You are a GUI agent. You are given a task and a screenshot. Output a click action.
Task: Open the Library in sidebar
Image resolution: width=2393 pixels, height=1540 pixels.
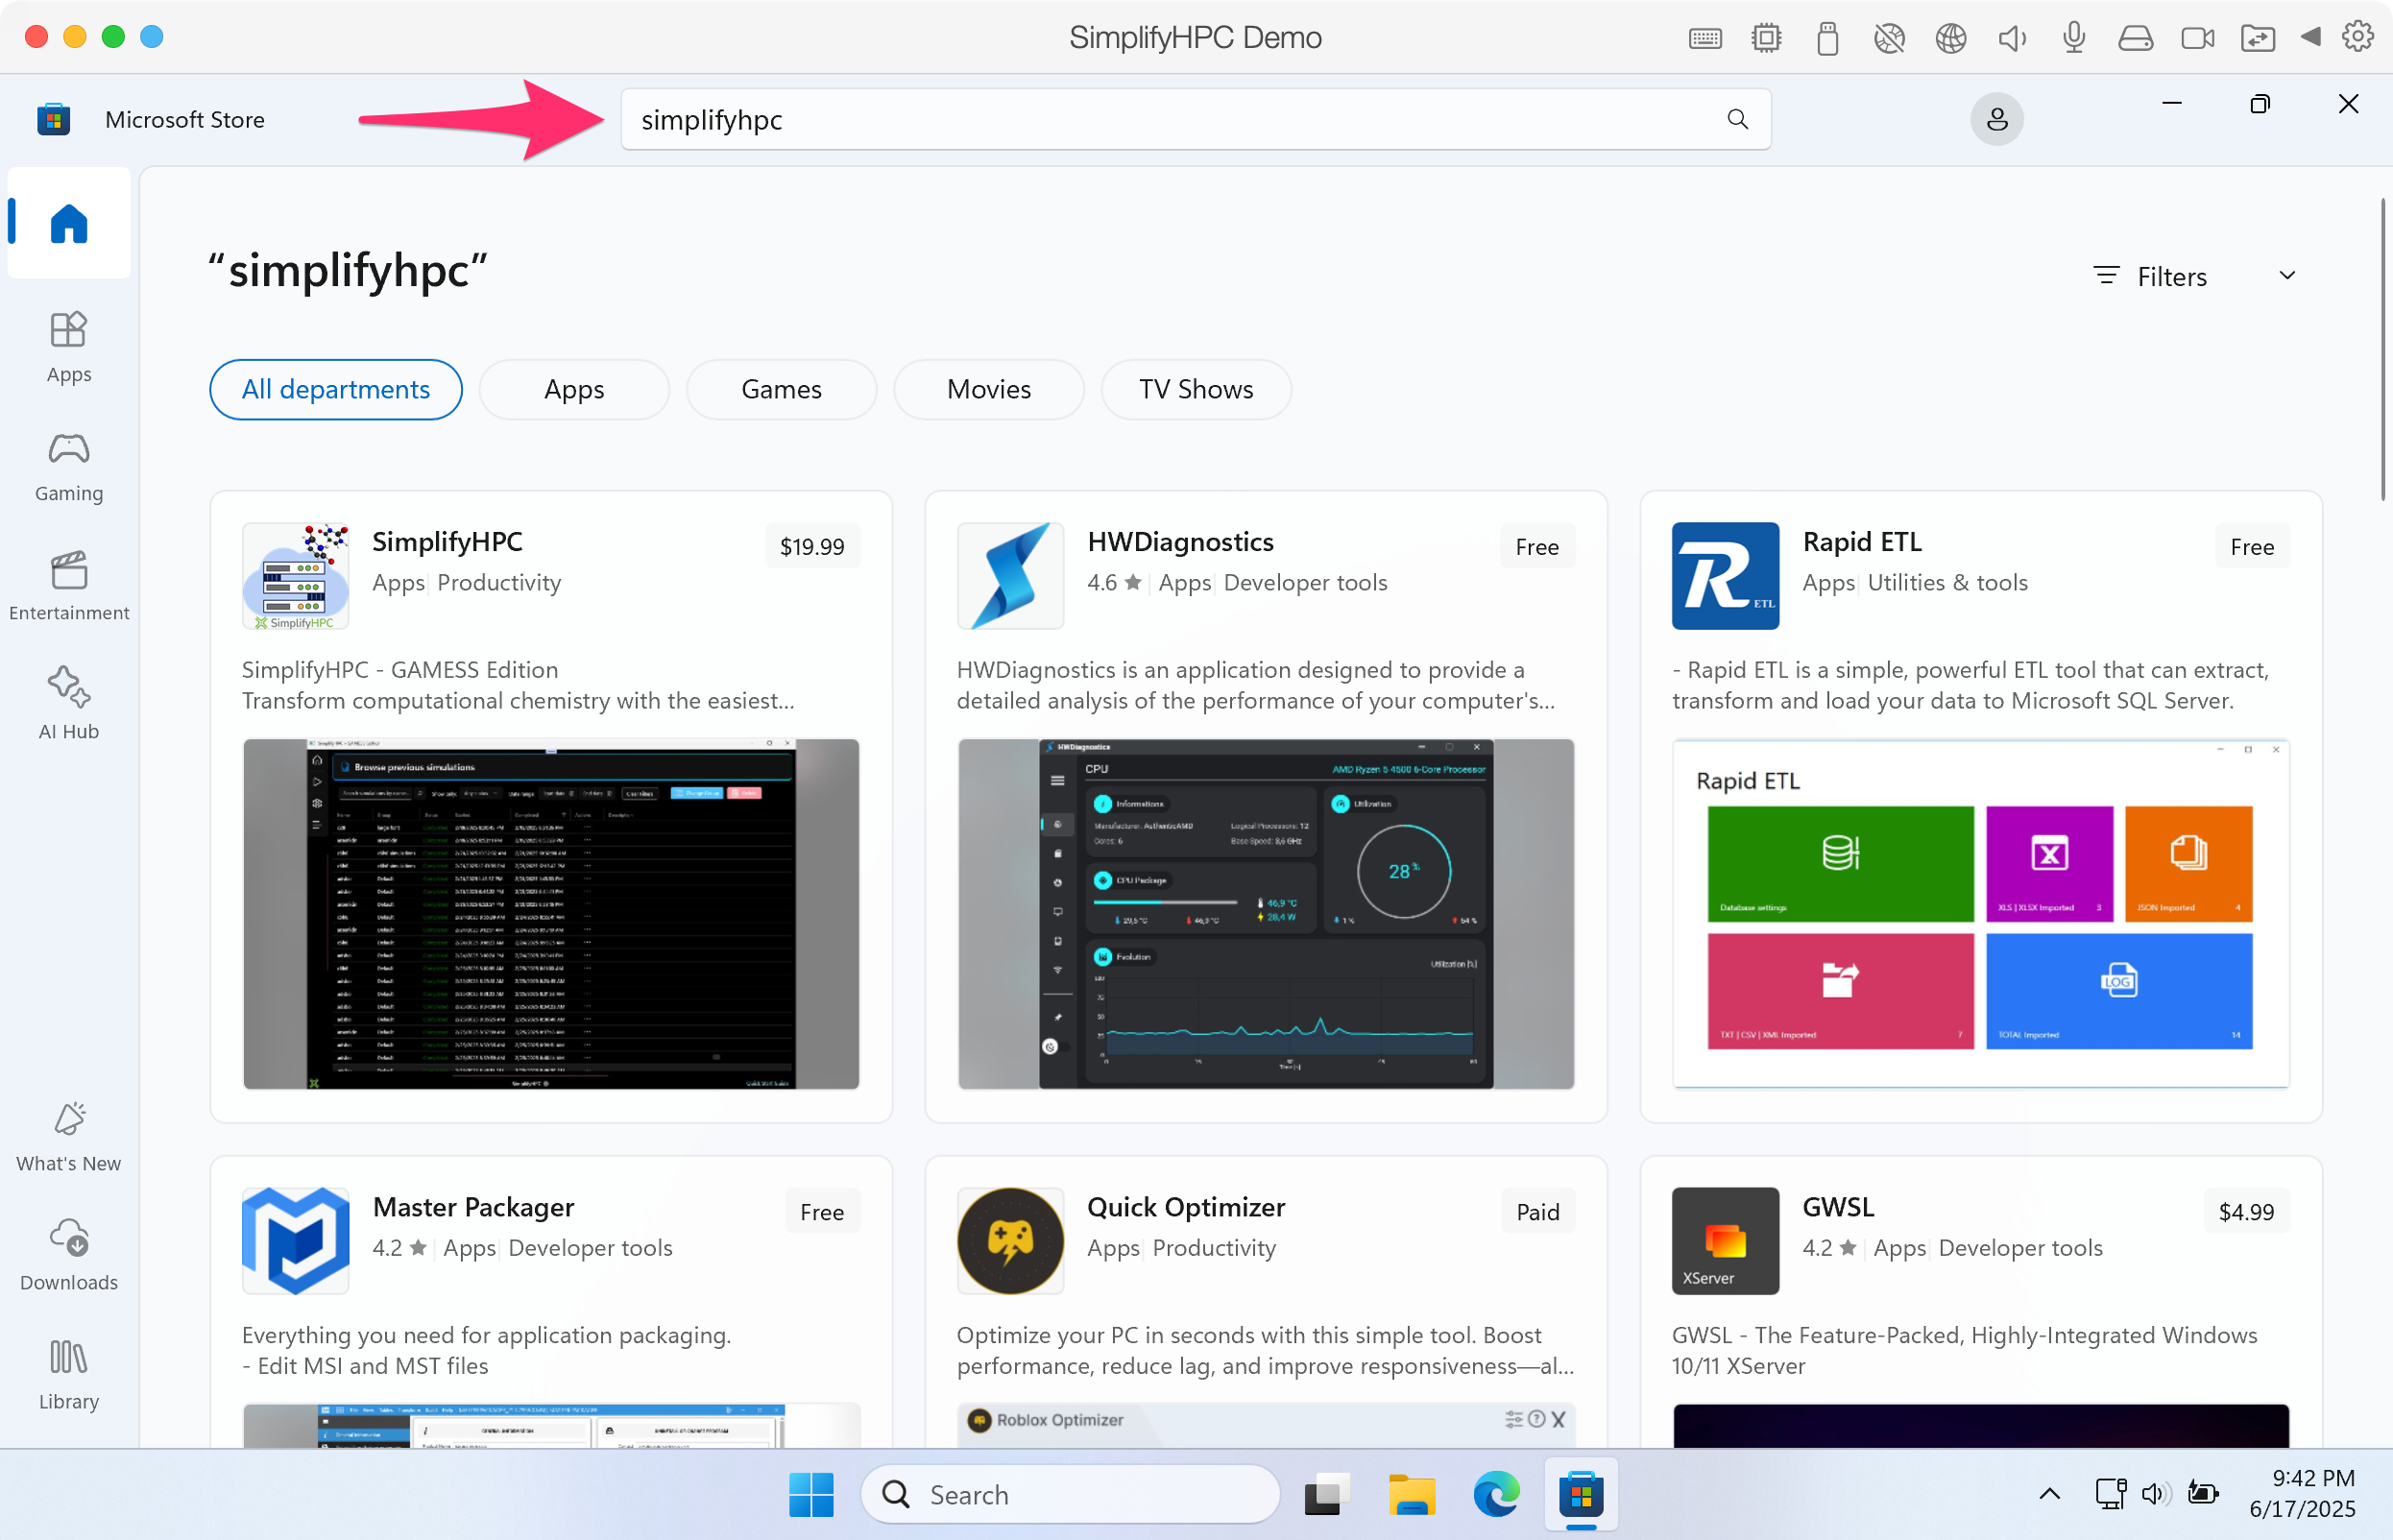tap(68, 1374)
